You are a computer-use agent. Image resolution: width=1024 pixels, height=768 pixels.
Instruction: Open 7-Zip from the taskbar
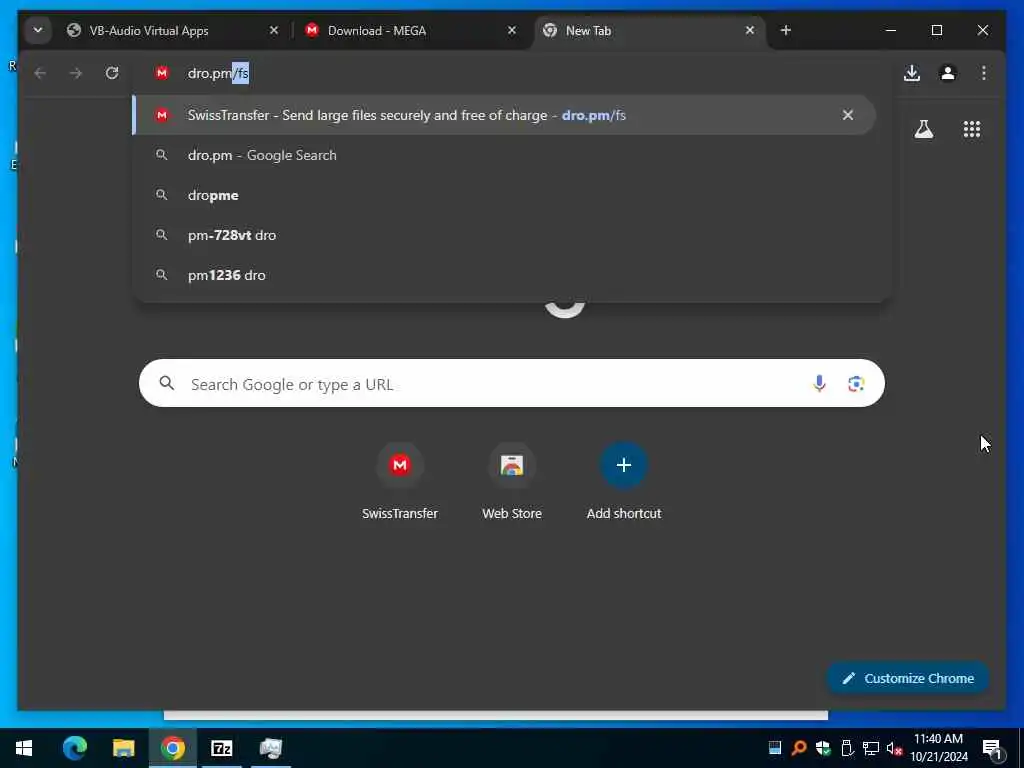[221, 748]
